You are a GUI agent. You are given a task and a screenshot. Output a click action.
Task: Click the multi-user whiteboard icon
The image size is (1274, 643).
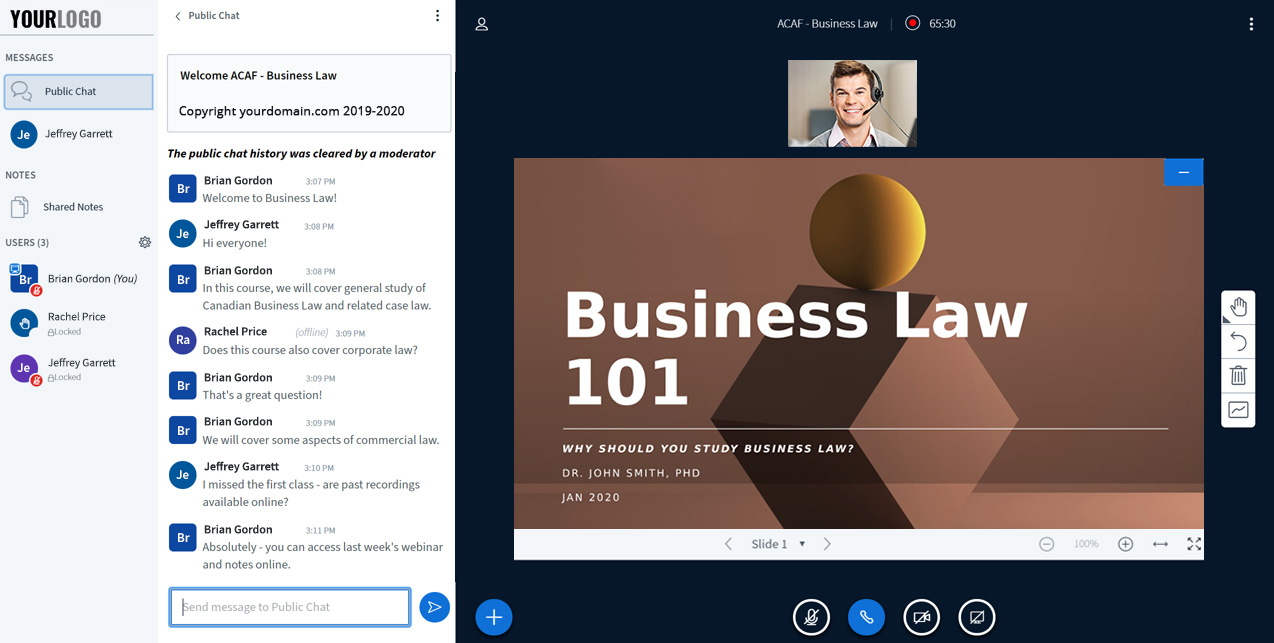(1238, 410)
